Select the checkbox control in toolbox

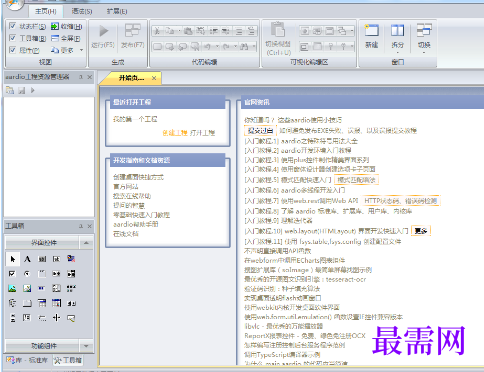[12, 274]
